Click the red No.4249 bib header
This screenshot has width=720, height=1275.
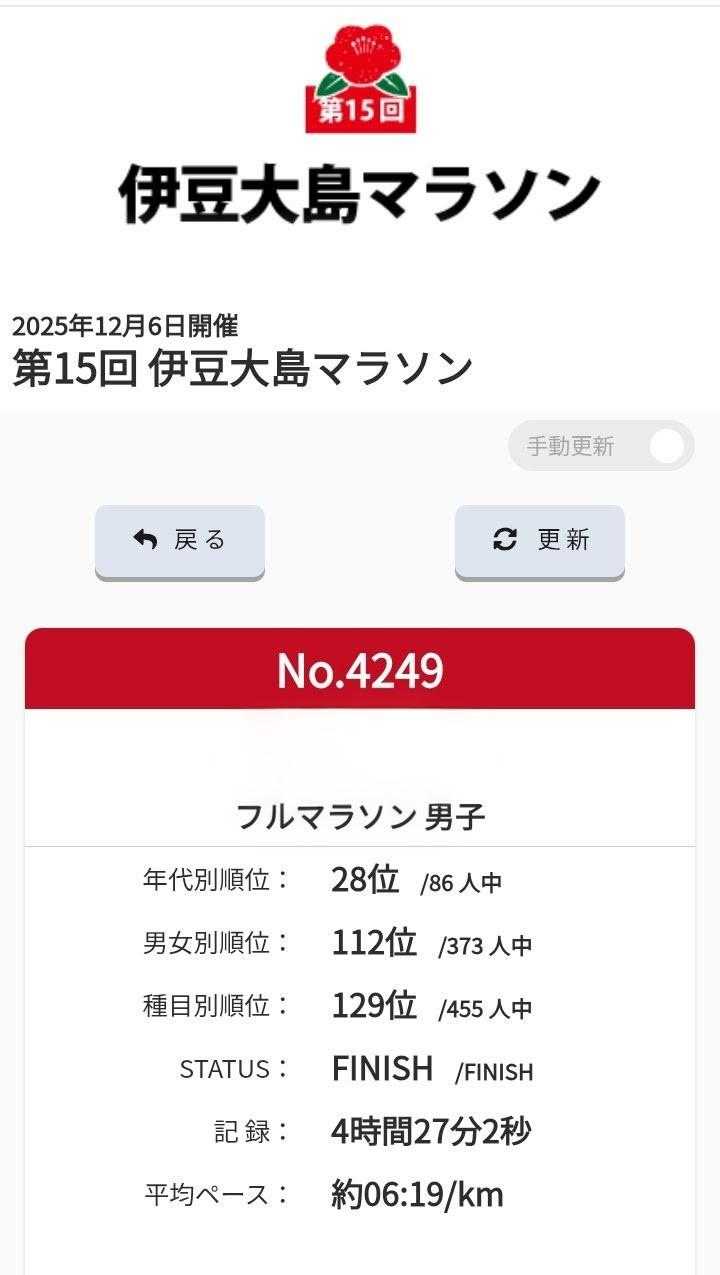coord(360,670)
